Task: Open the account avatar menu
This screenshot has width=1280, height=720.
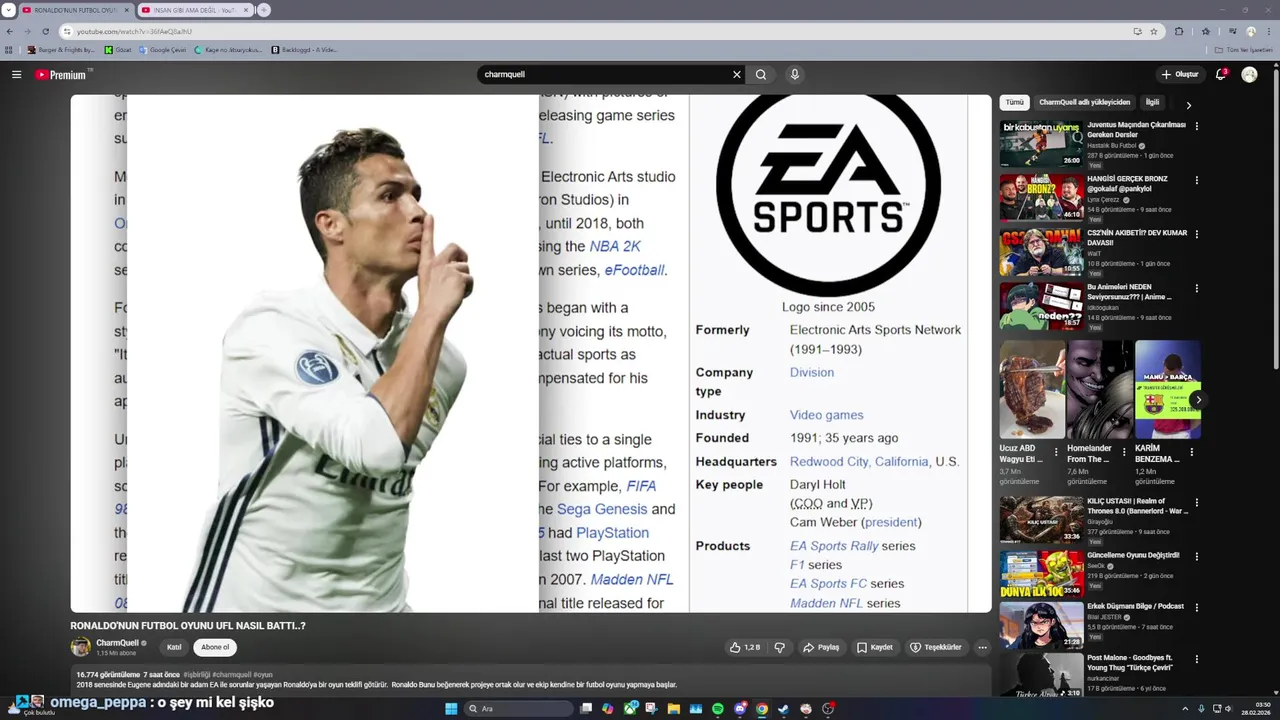Action: point(1249,74)
